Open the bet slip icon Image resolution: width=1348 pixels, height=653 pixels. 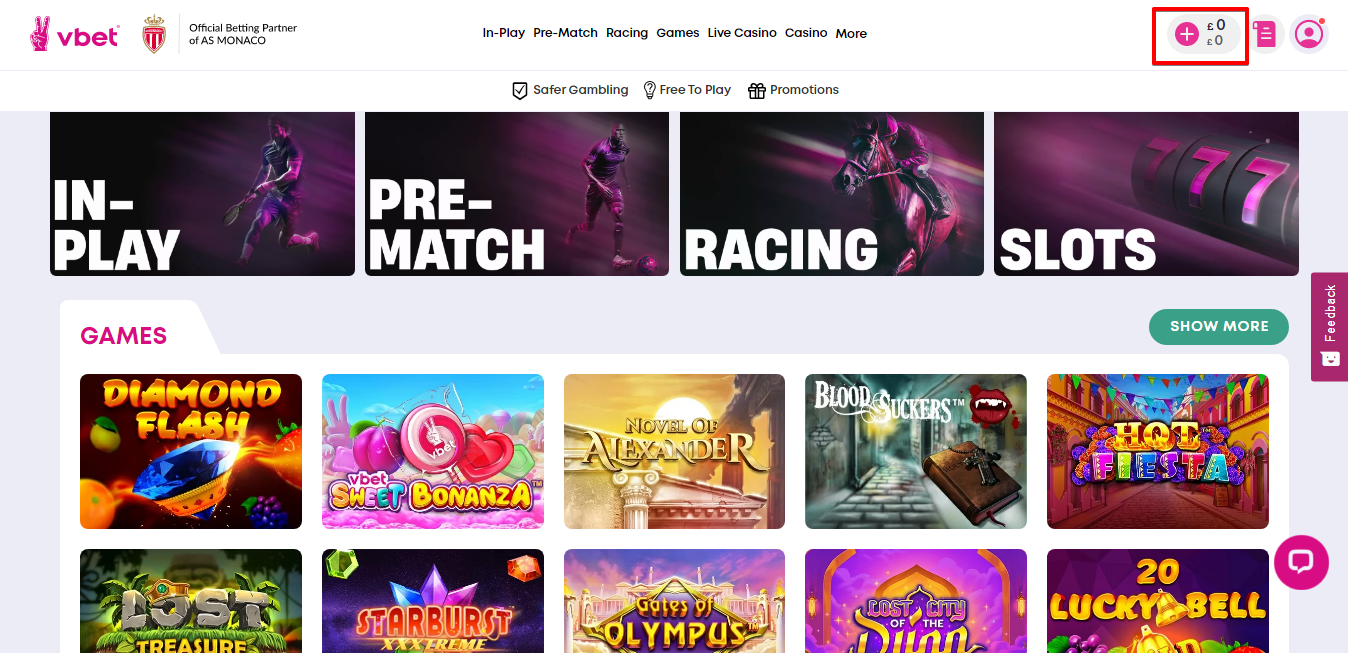coord(1266,34)
